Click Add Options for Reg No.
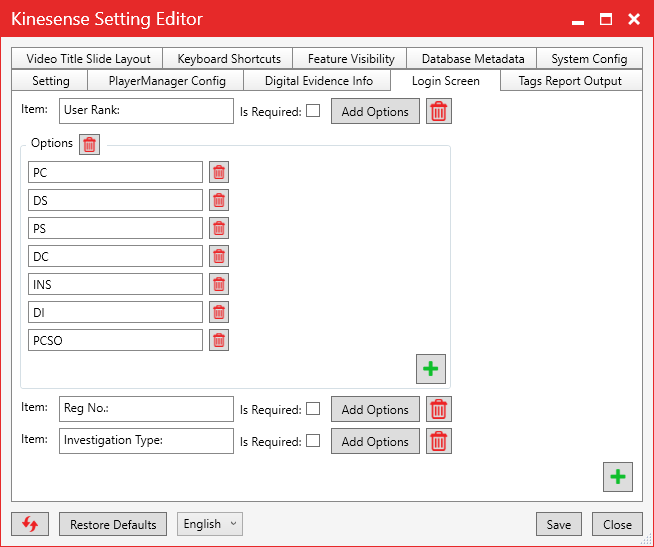Viewport: 654px width, 547px height. coord(375,409)
